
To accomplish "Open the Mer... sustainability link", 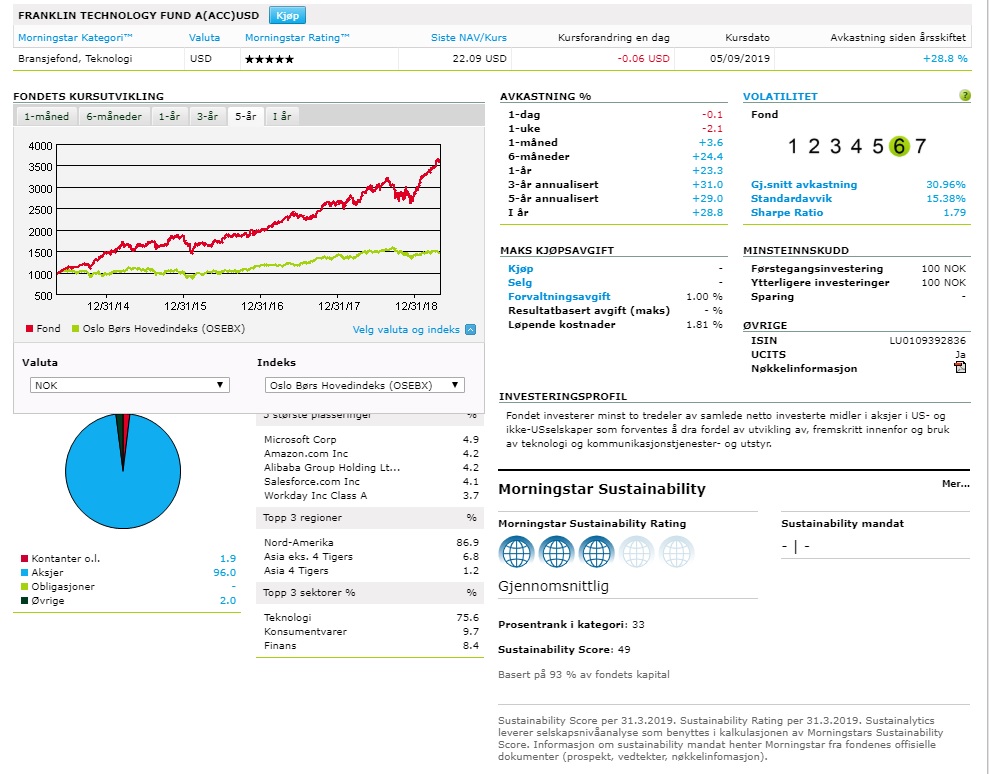I will 956,483.
